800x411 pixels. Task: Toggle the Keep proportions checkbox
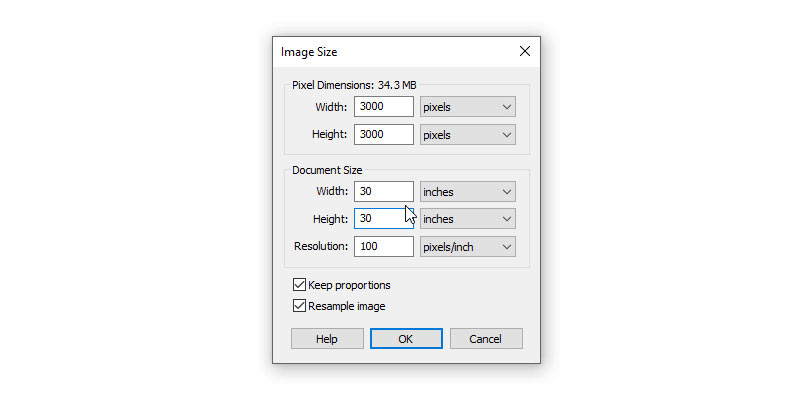click(299, 285)
